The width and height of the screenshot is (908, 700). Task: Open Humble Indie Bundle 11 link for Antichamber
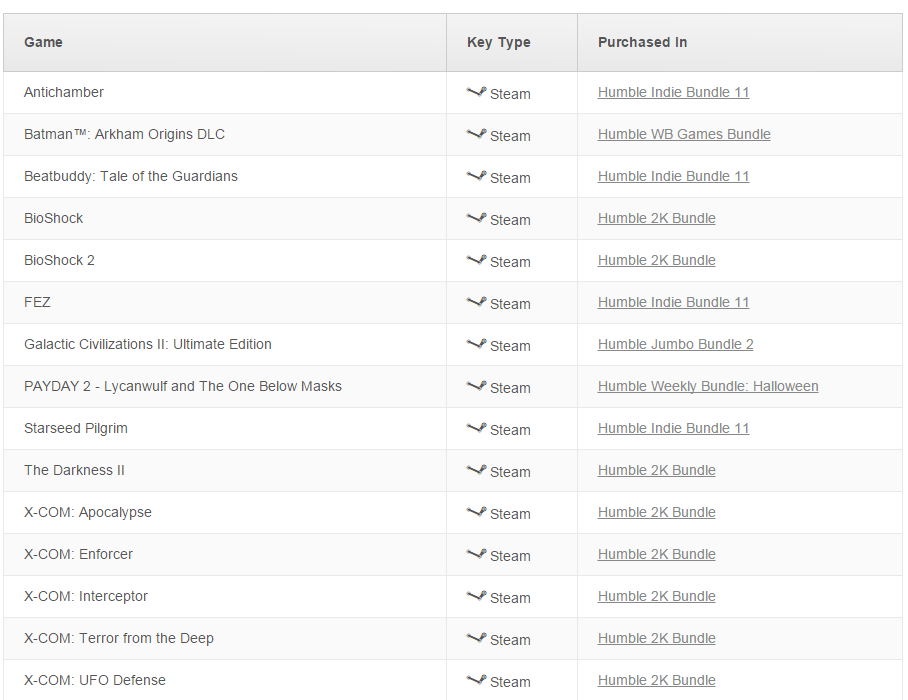[x=673, y=92]
